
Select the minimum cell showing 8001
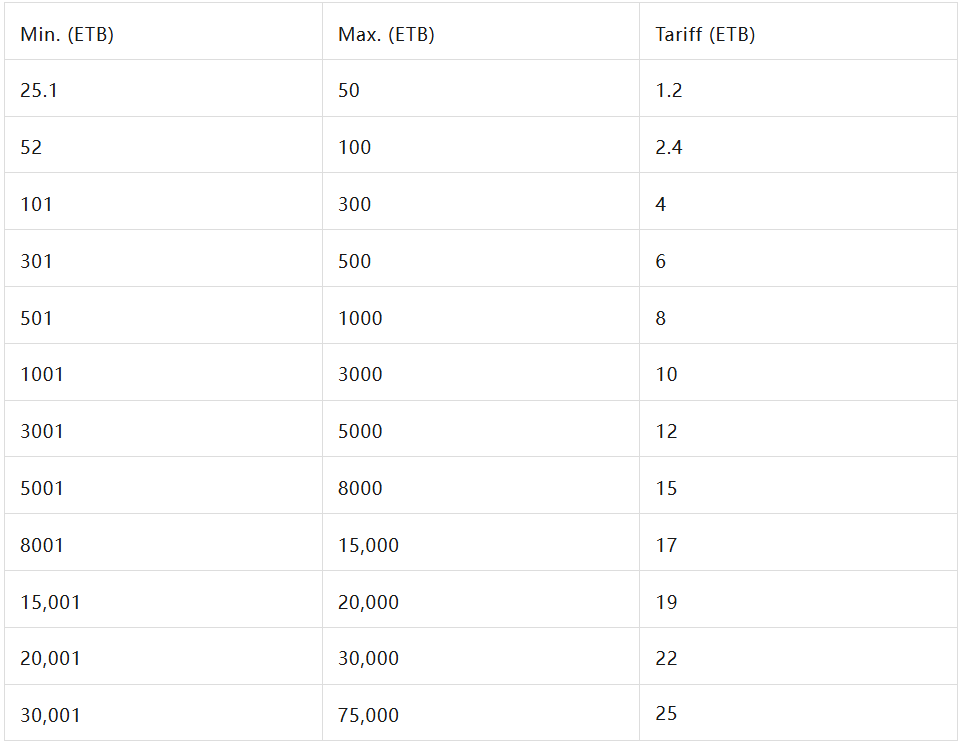coord(42,545)
